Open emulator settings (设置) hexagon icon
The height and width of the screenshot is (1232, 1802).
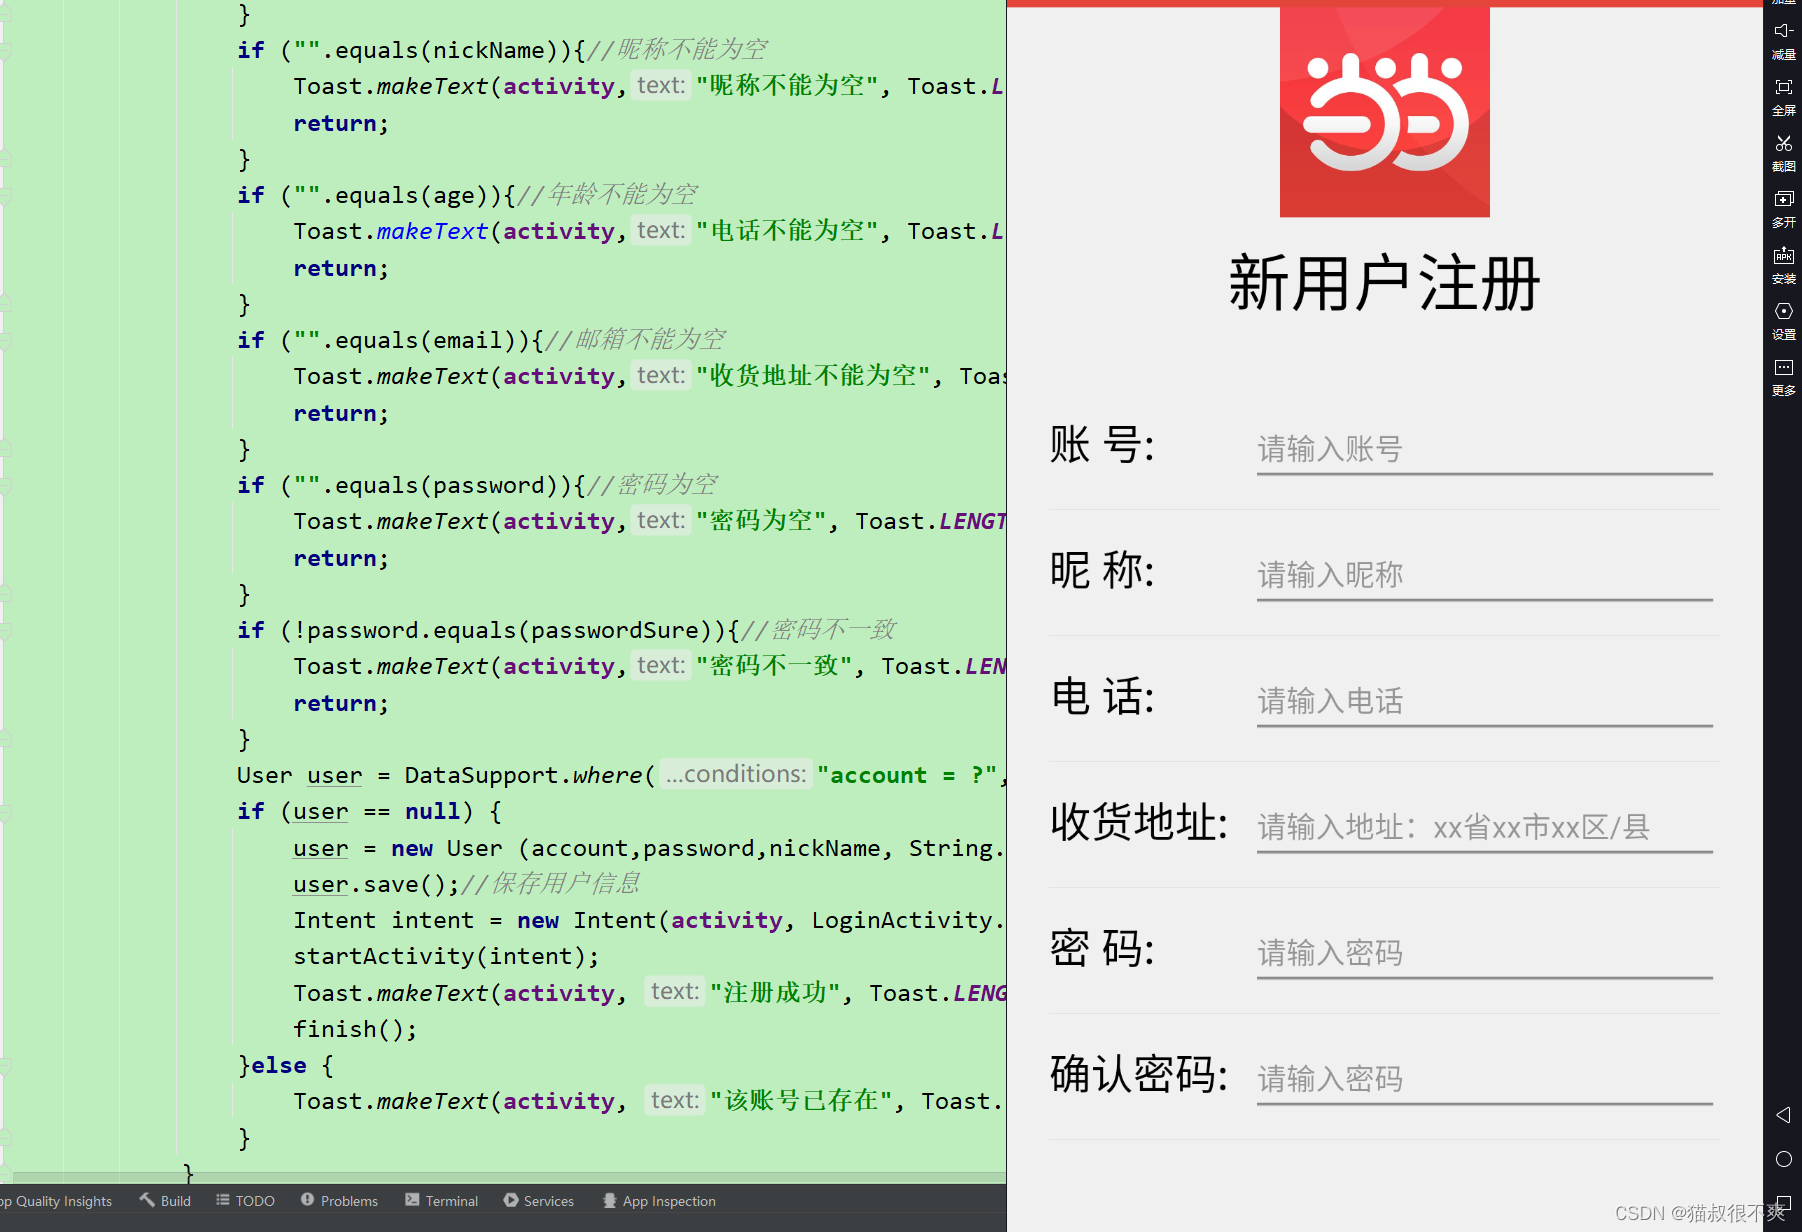pyautogui.click(x=1783, y=311)
